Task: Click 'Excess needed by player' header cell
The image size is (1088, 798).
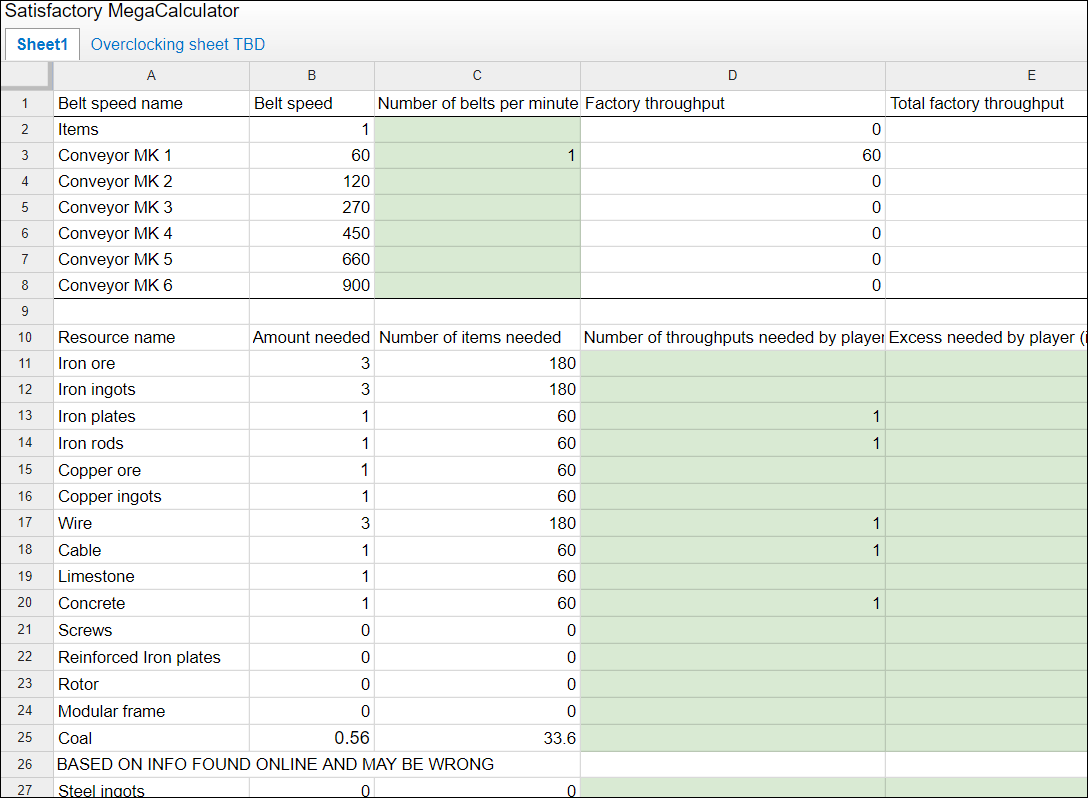Action: 987,338
